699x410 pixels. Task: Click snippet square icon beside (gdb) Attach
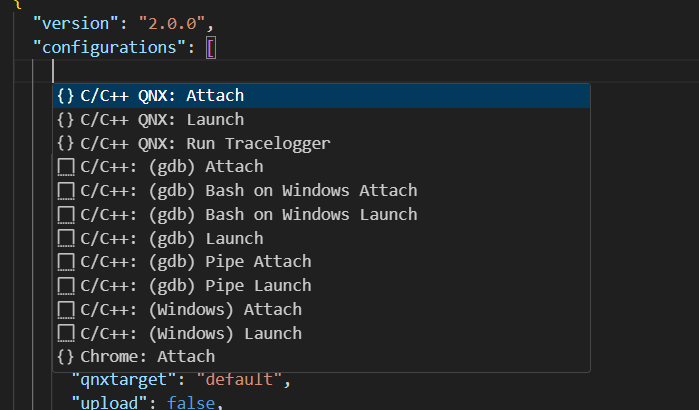[66, 168]
